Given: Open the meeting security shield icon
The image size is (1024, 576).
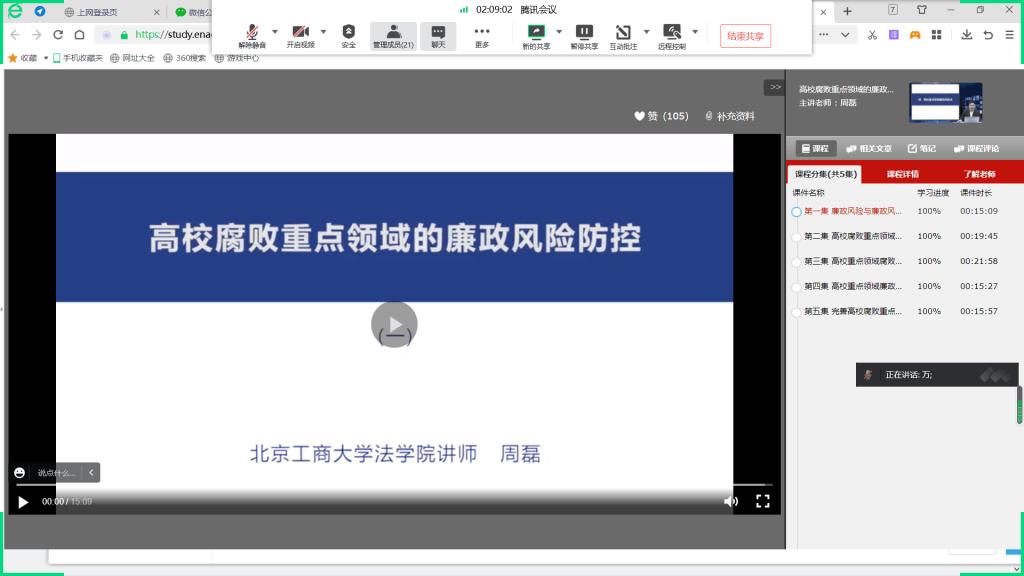Looking at the screenshot, I should point(348,35).
